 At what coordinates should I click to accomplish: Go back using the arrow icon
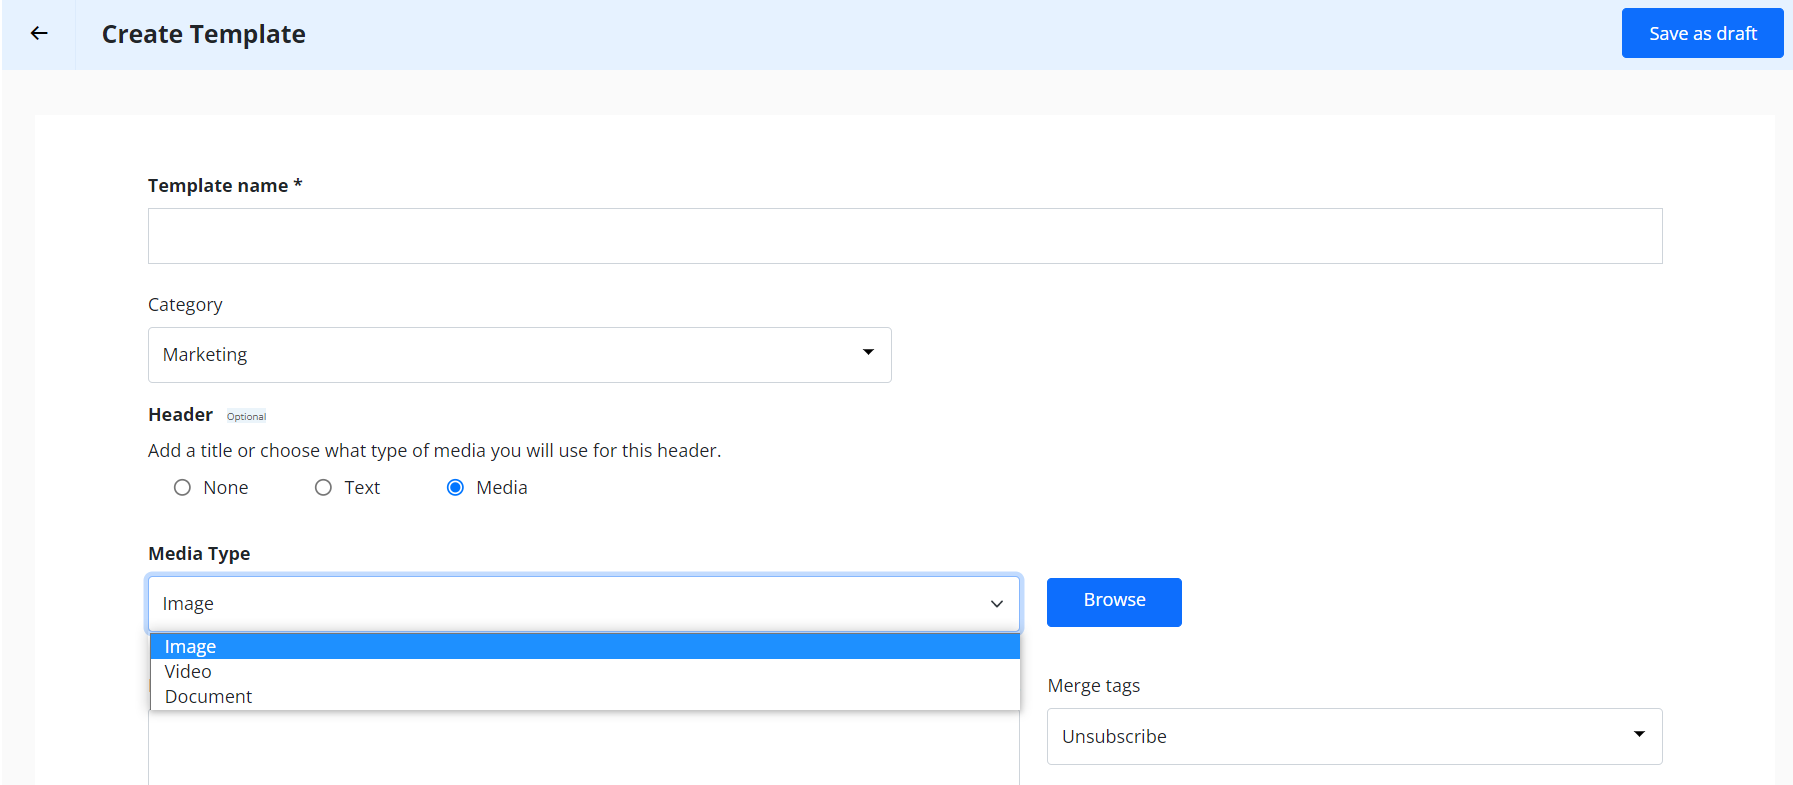[39, 34]
